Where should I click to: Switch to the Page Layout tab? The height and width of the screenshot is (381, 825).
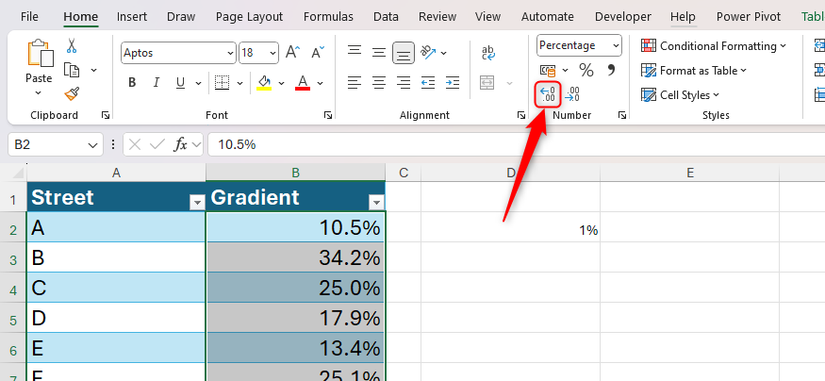[x=249, y=17]
